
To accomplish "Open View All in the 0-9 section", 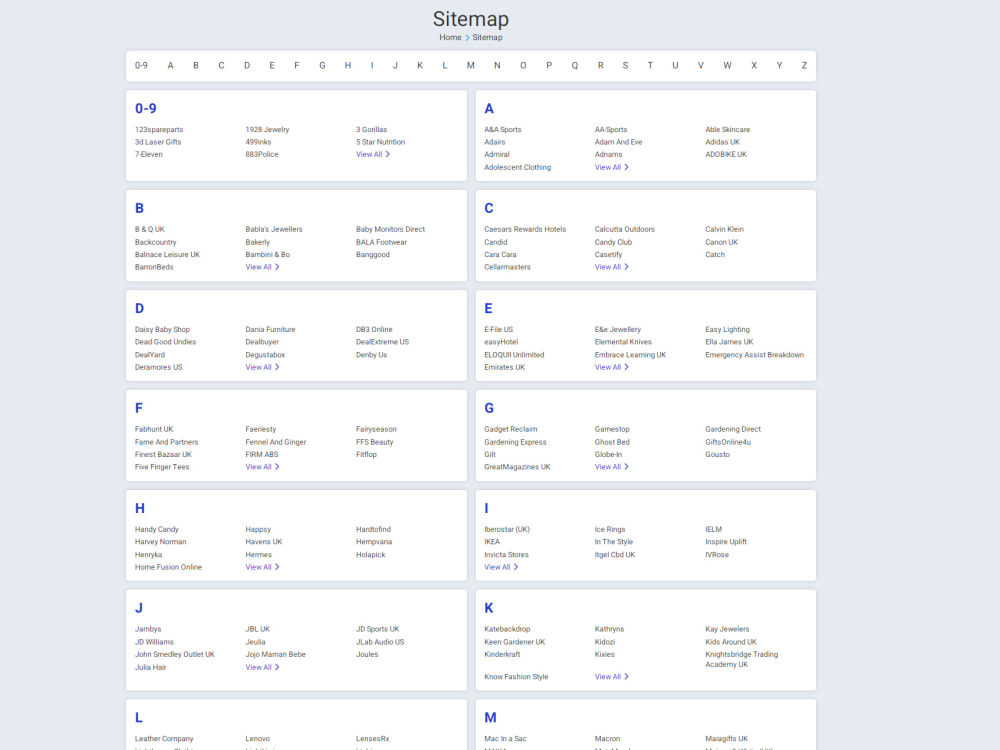I will pyautogui.click(x=372, y=154).
